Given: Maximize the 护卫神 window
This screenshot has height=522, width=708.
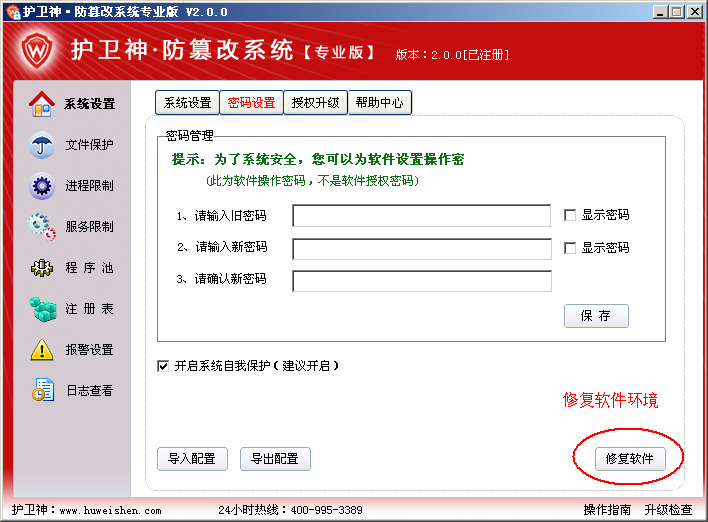Looking at the screenshot, I should pyautogui.click(x=677, y=12).
